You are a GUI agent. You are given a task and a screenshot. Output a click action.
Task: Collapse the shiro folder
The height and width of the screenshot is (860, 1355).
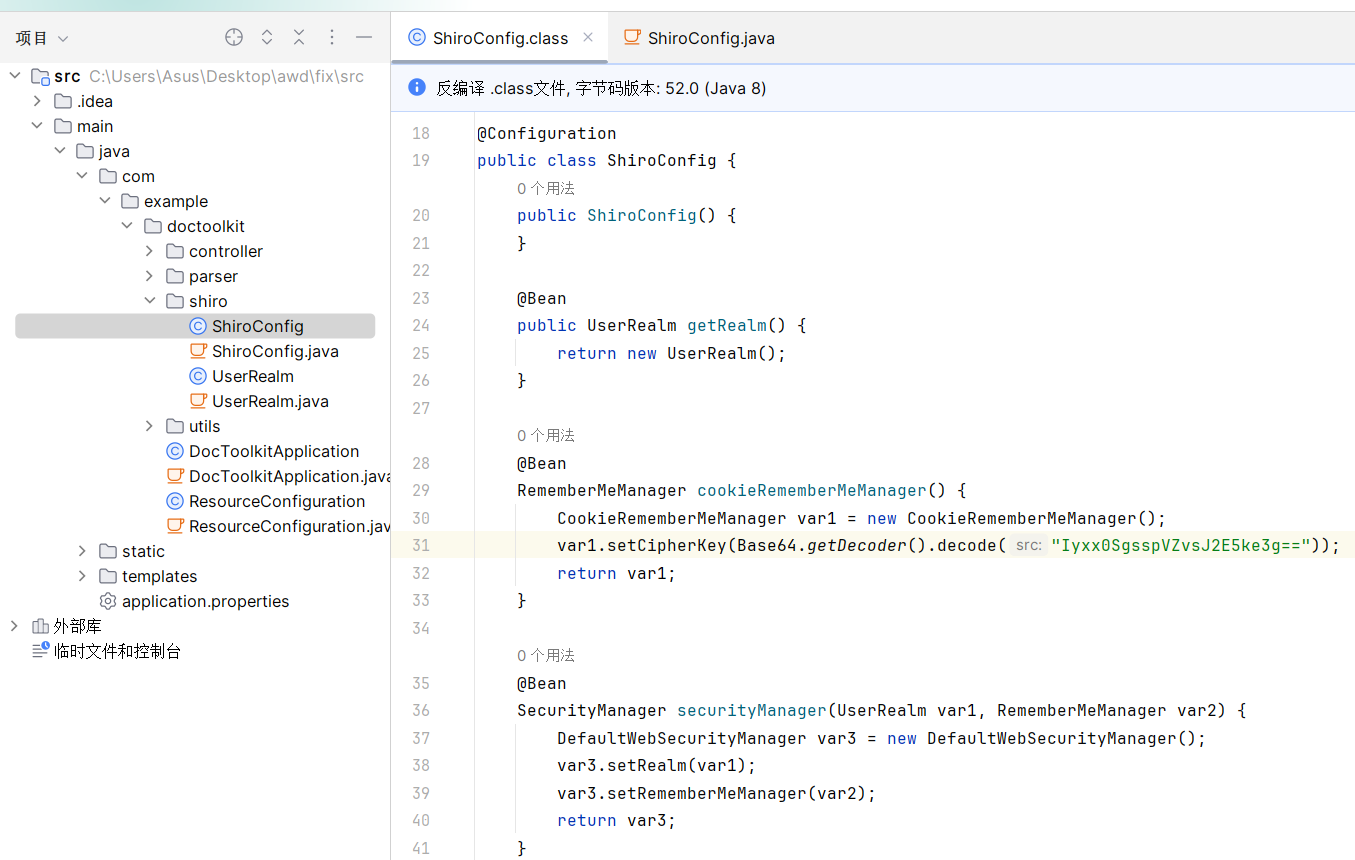point(149,301)
